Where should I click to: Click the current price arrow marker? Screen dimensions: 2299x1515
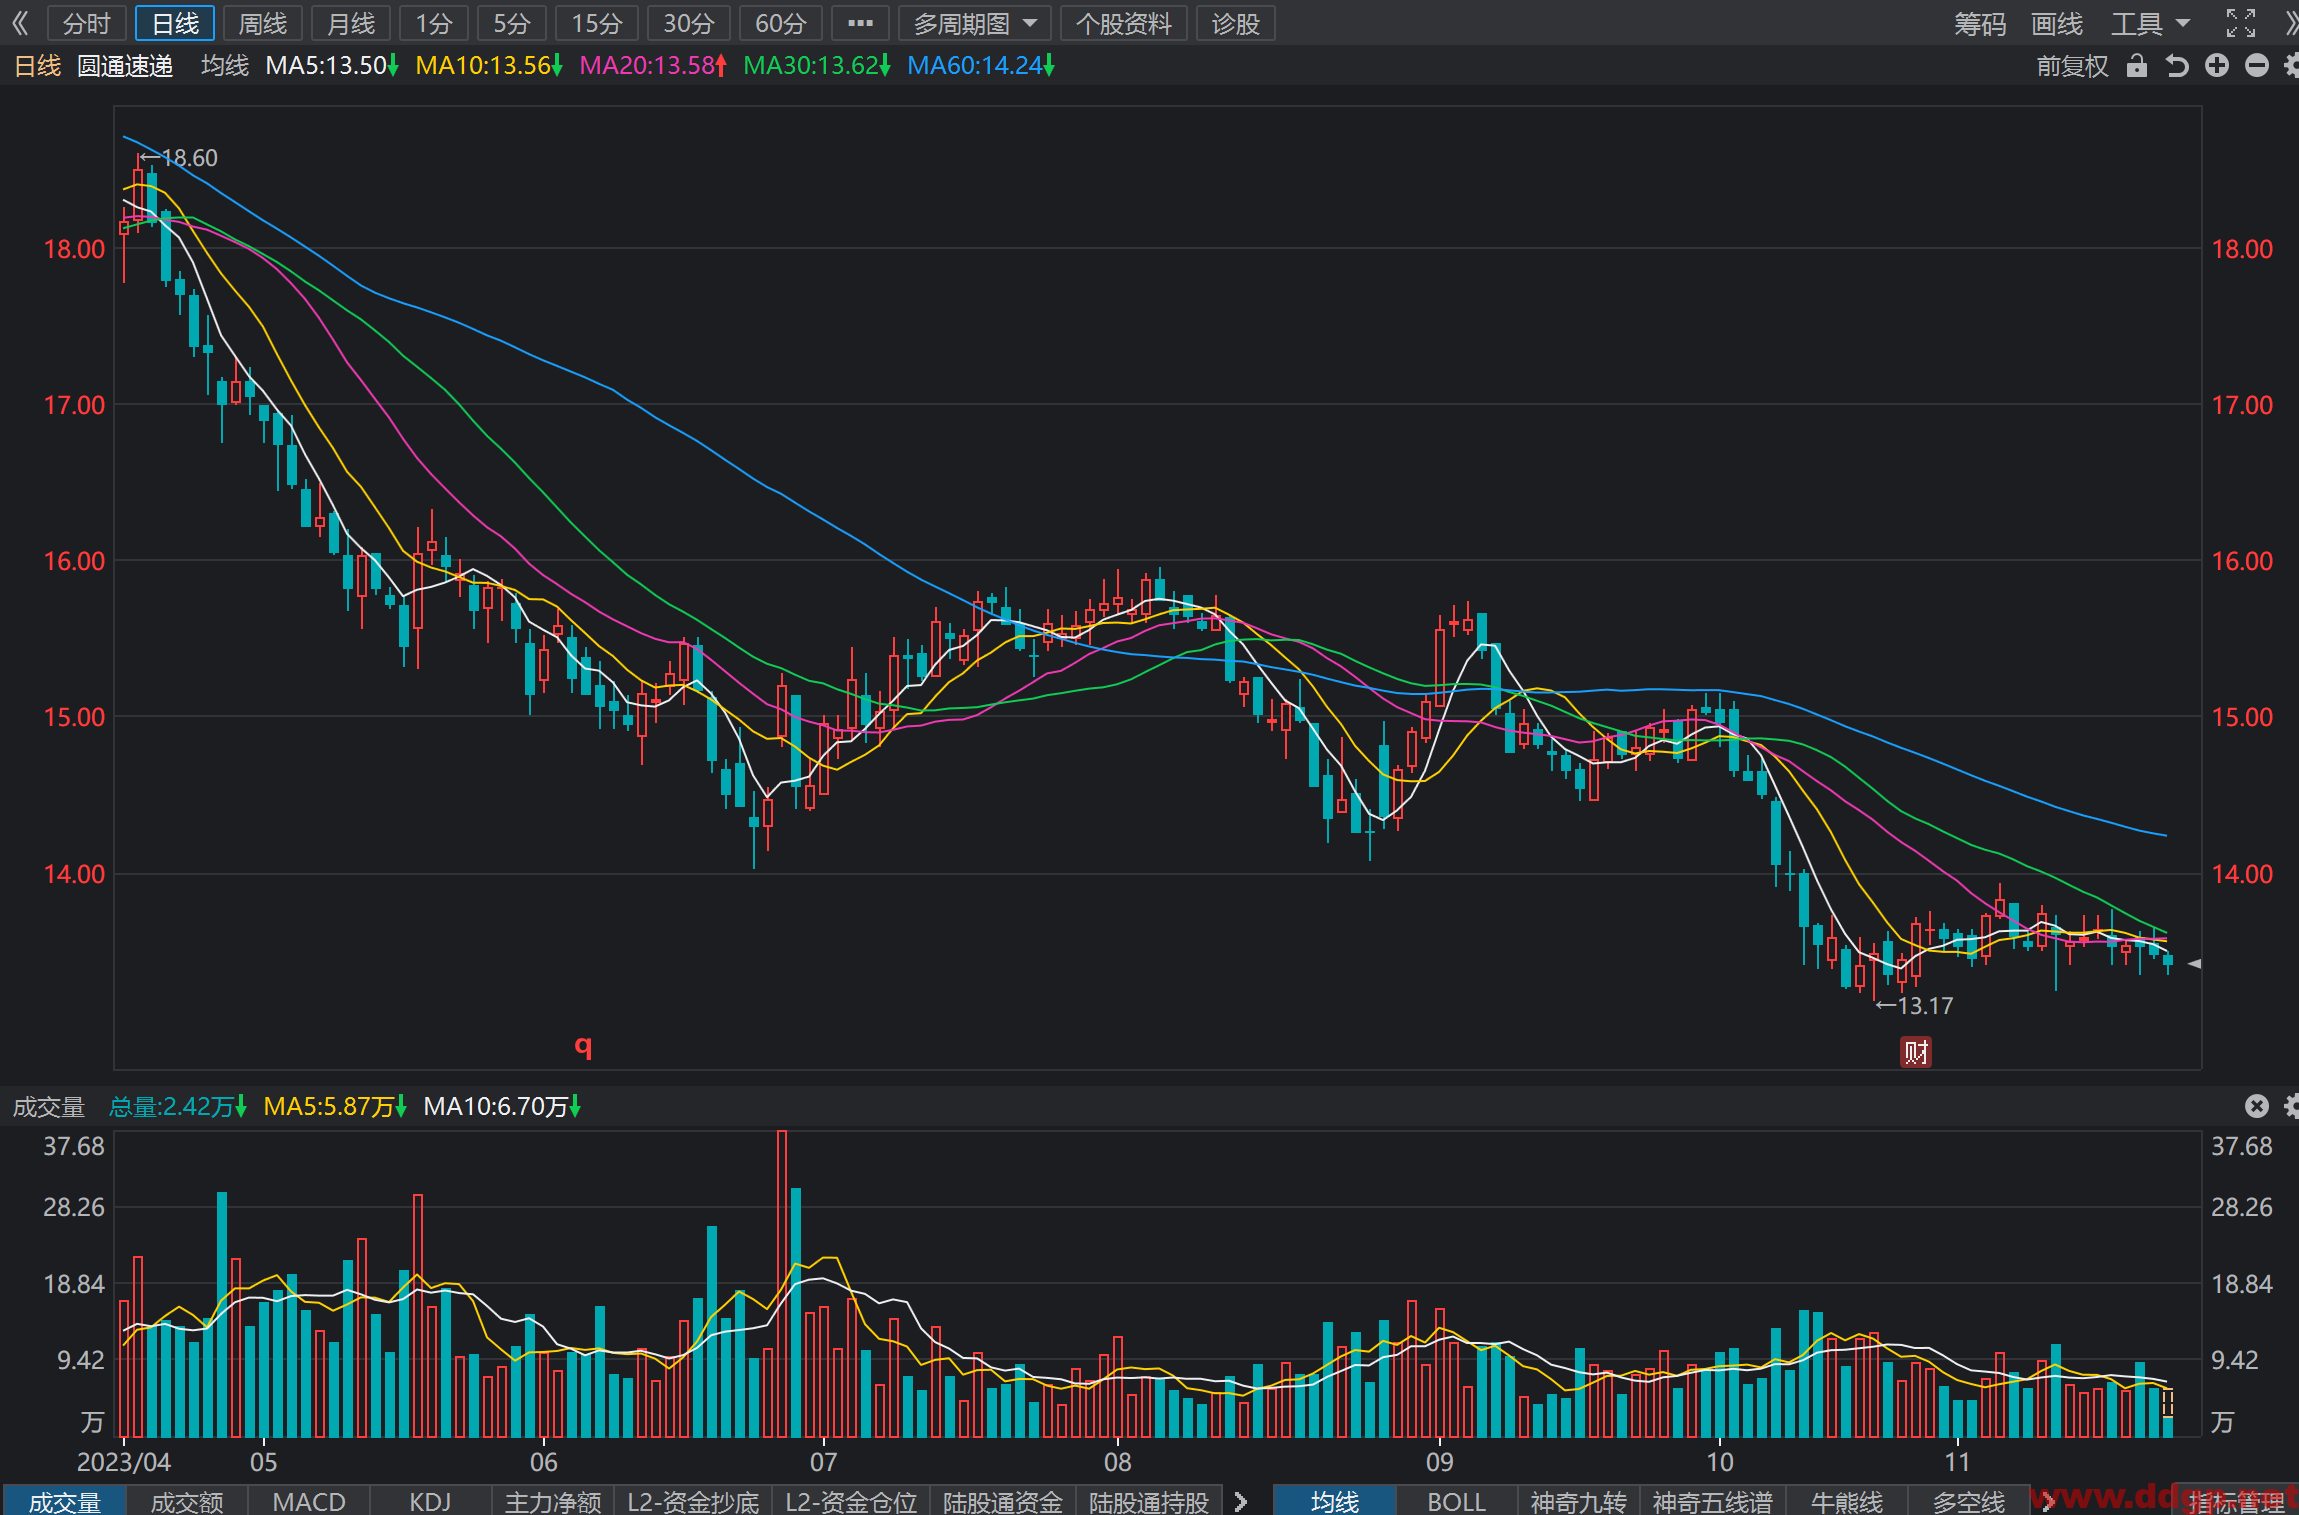click(x=2194, y=963)
